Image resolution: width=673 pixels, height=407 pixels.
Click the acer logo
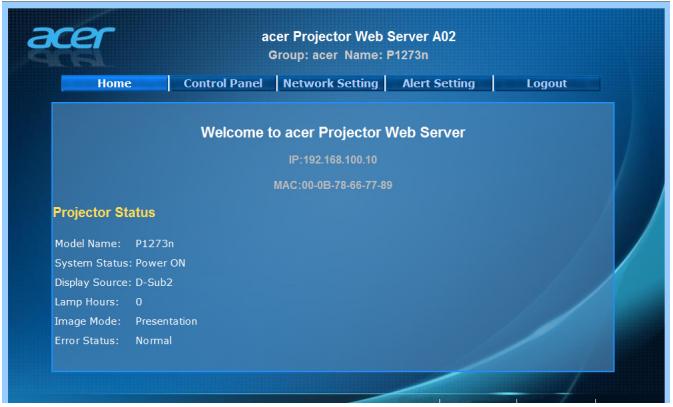(x=71, y=37)
